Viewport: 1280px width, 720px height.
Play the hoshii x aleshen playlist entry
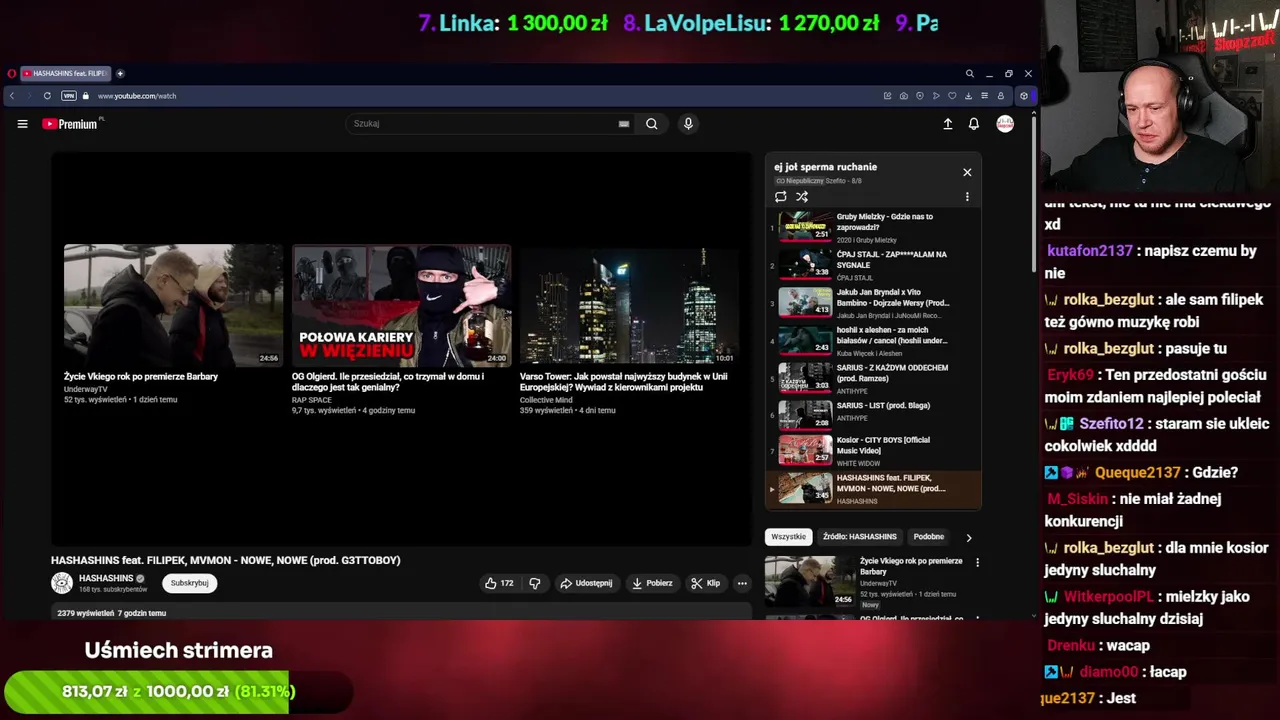pos(872,341)
